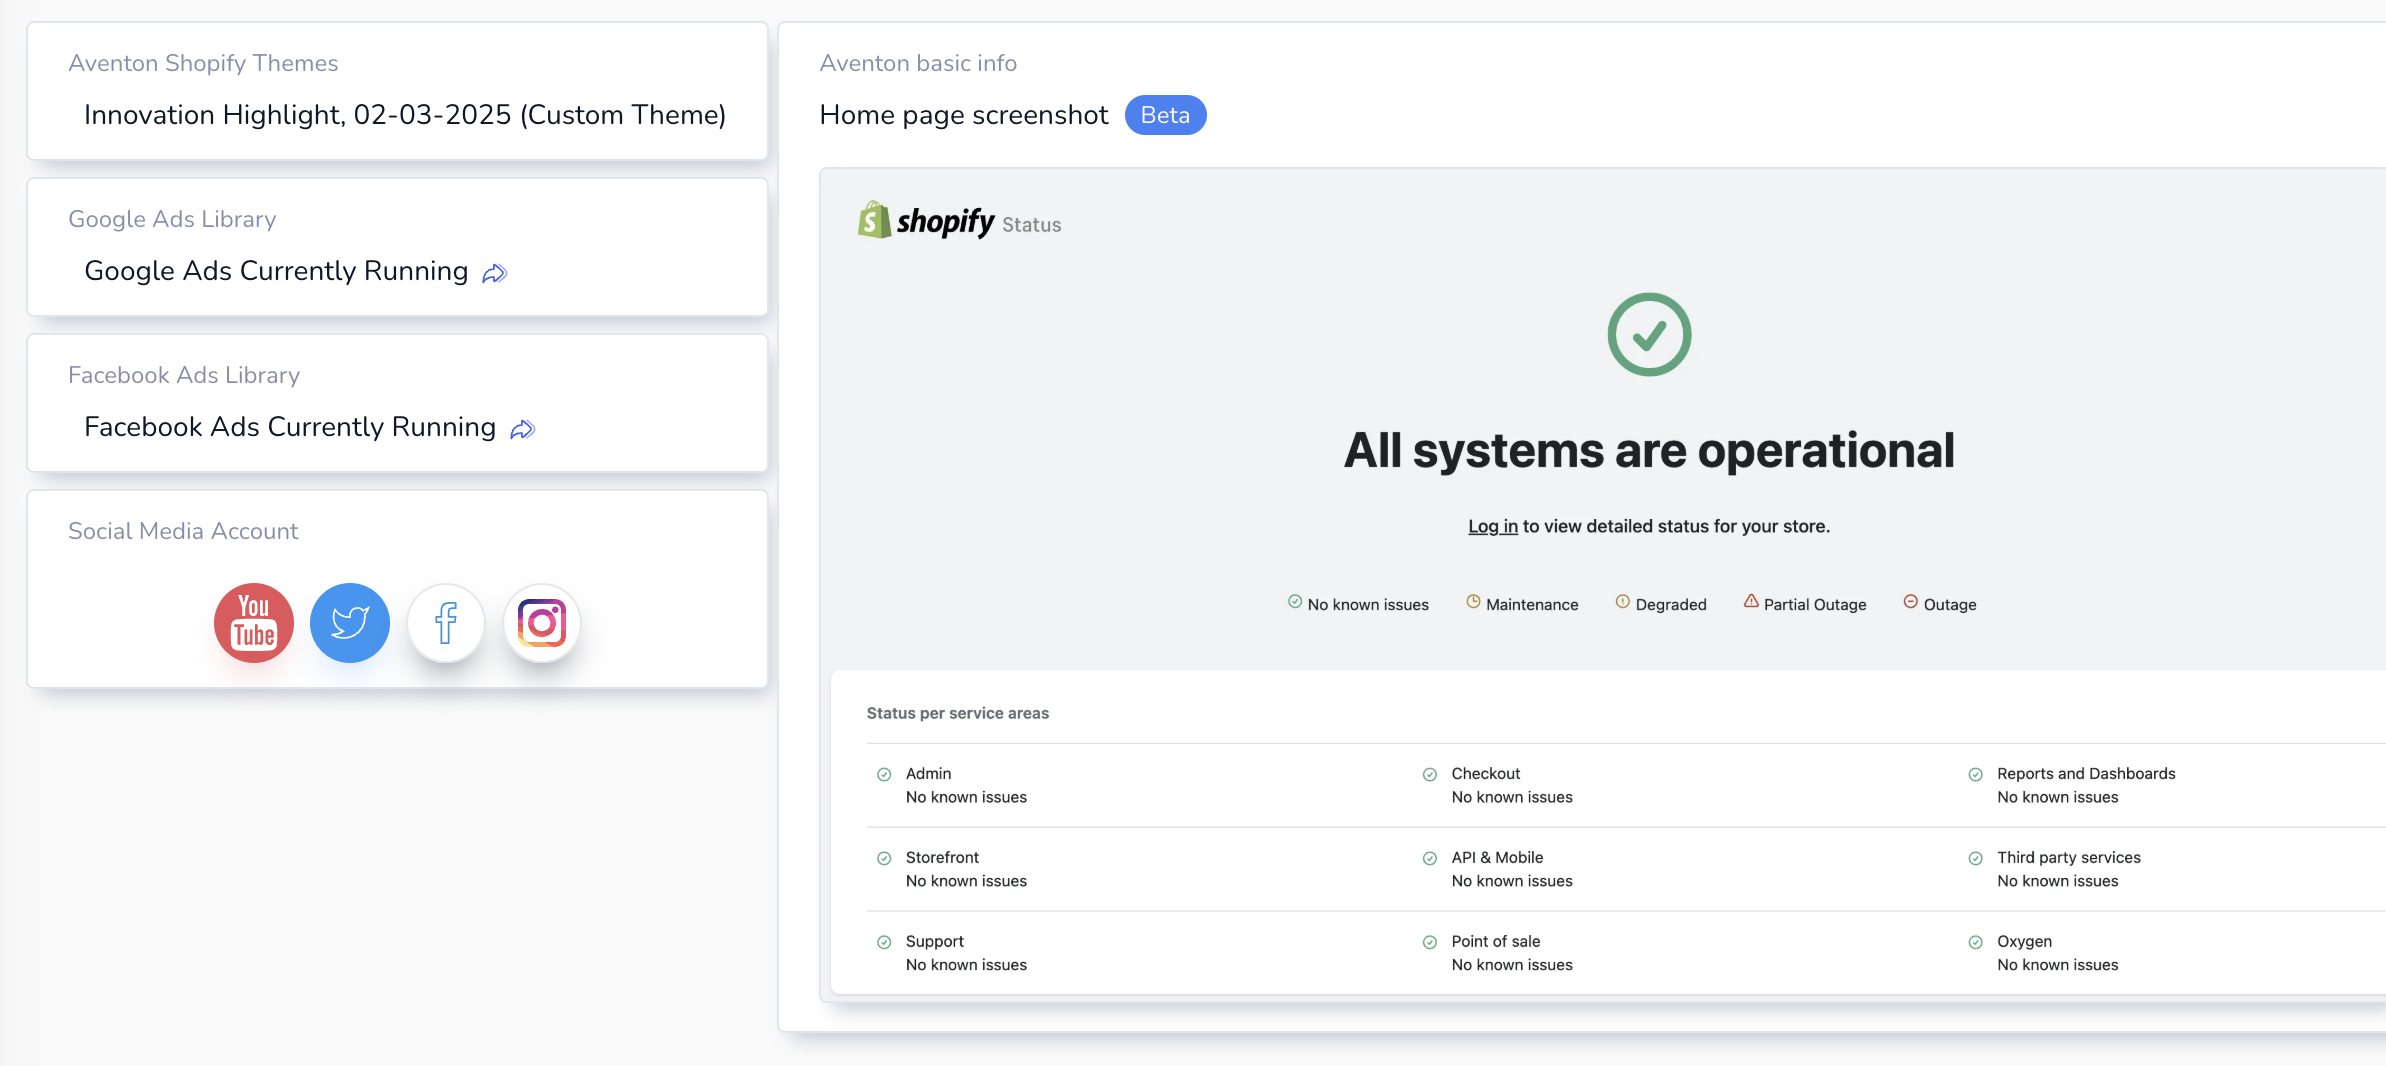Image resolution: width=2386 pixels, height=1066 pixels.
Task: Open the Instagram social media account
Action: (x=541, y=623)
